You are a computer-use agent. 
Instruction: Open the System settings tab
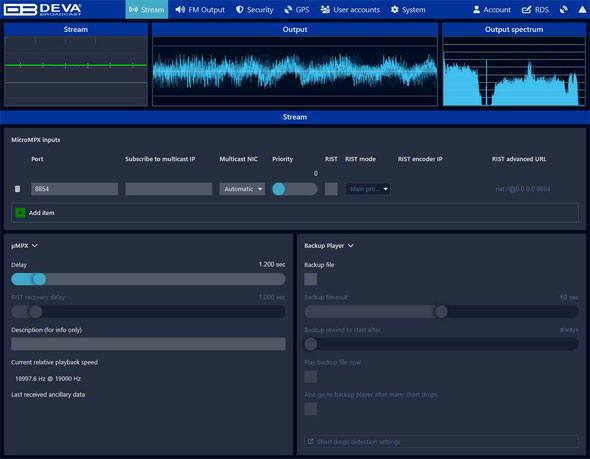[x=408, y=9]
